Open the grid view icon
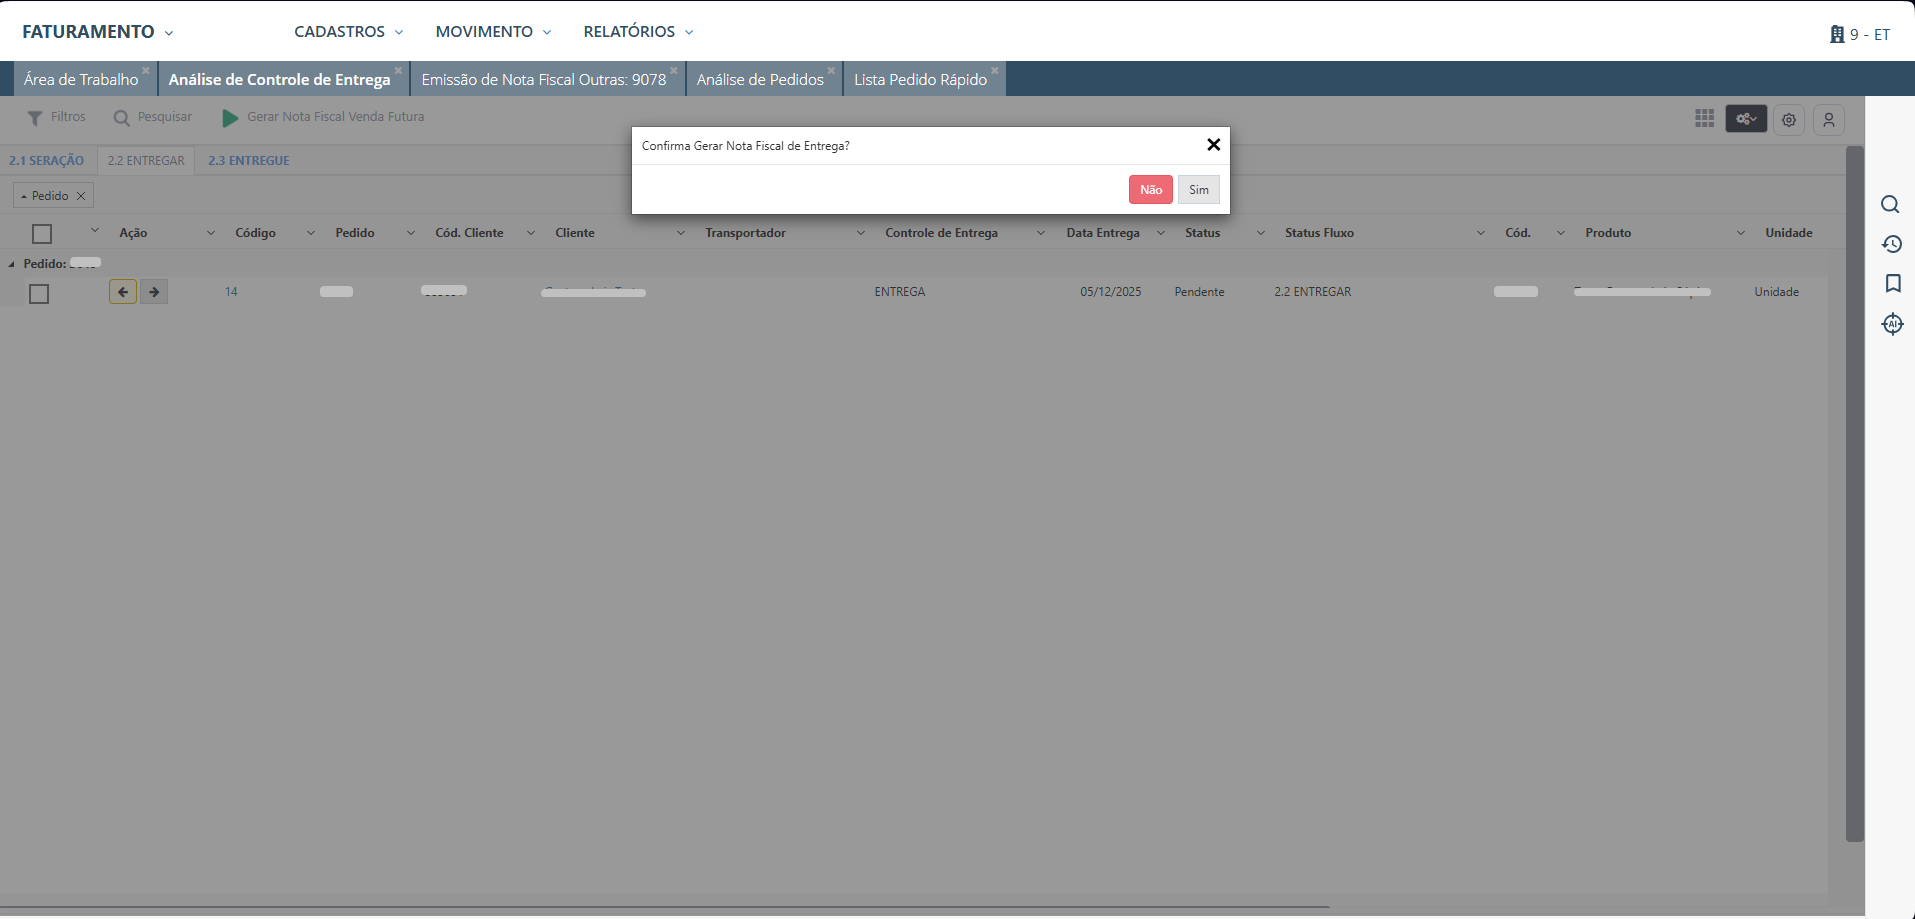 (x=1704, y=119)
